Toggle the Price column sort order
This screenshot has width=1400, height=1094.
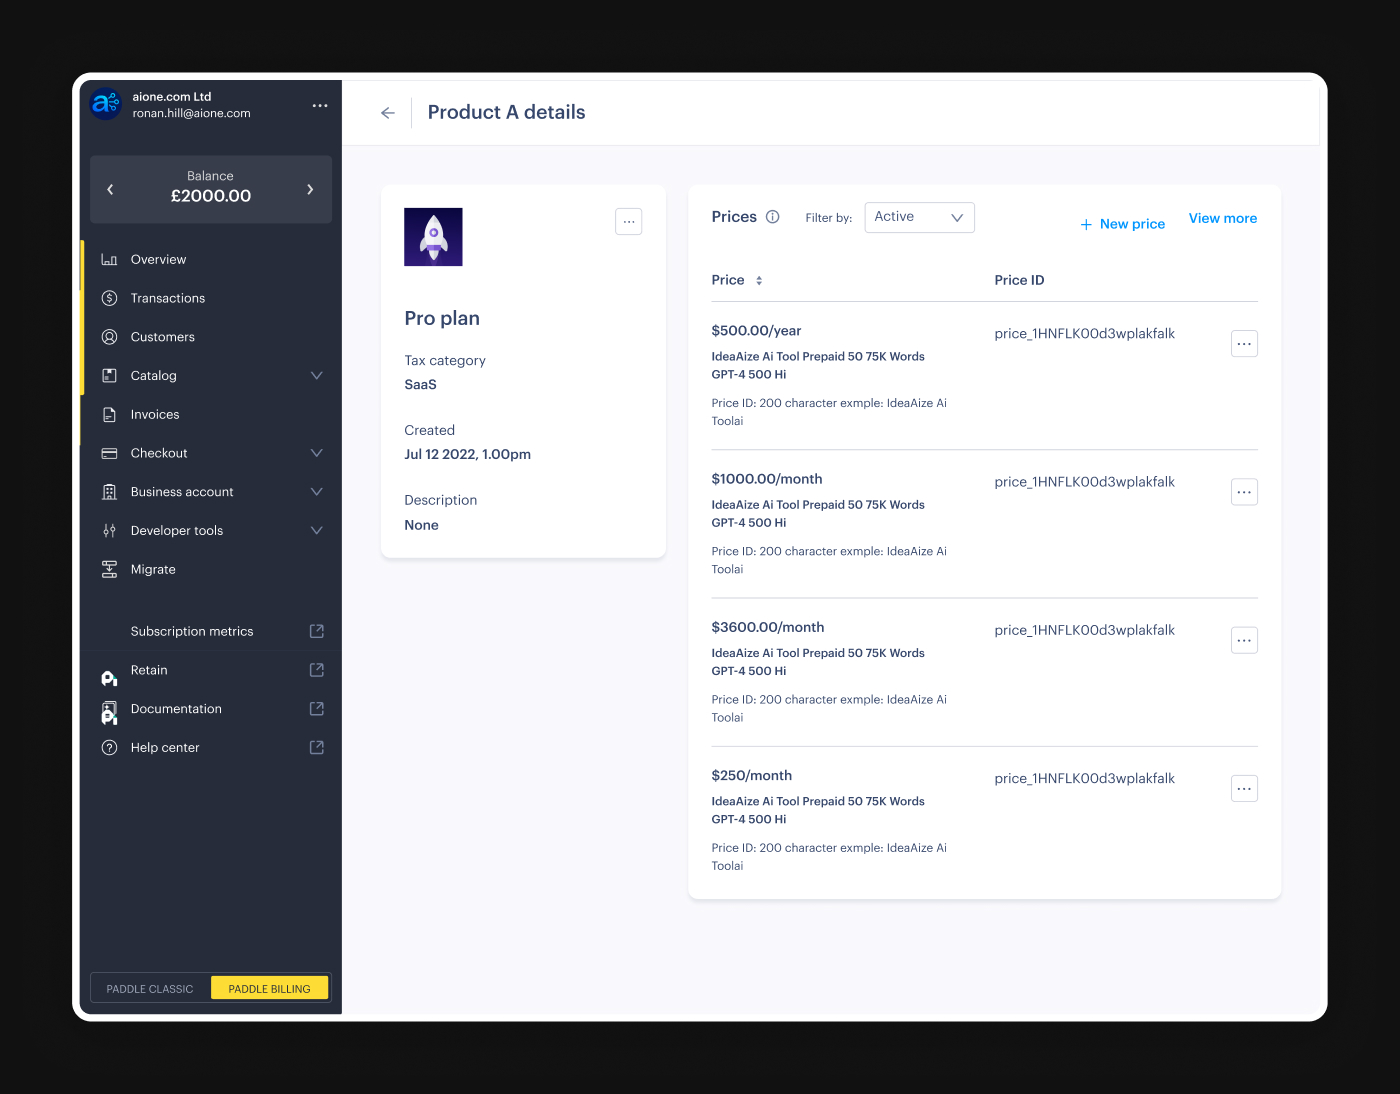(x=758, y=280)
